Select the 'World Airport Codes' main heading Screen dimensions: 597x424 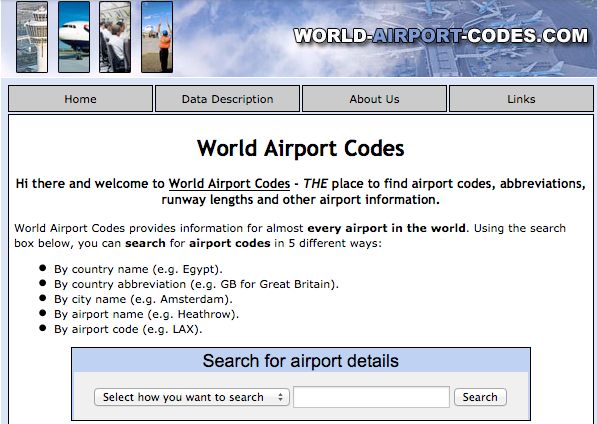pyautogui.click(x=300, y=148)
